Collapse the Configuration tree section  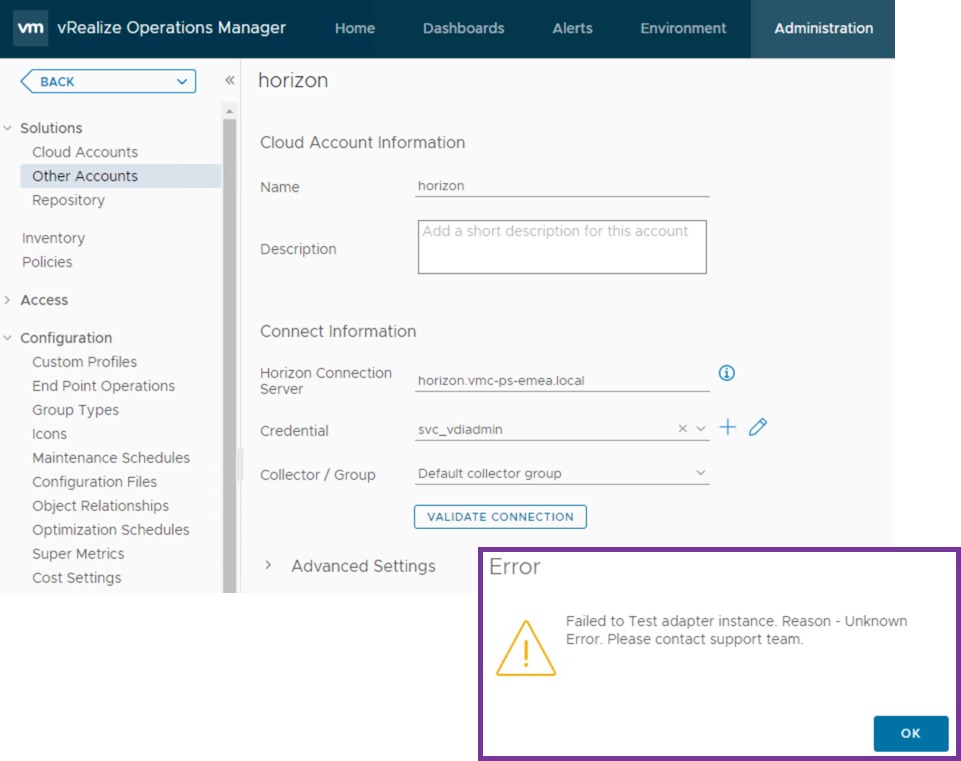point(7,338)
